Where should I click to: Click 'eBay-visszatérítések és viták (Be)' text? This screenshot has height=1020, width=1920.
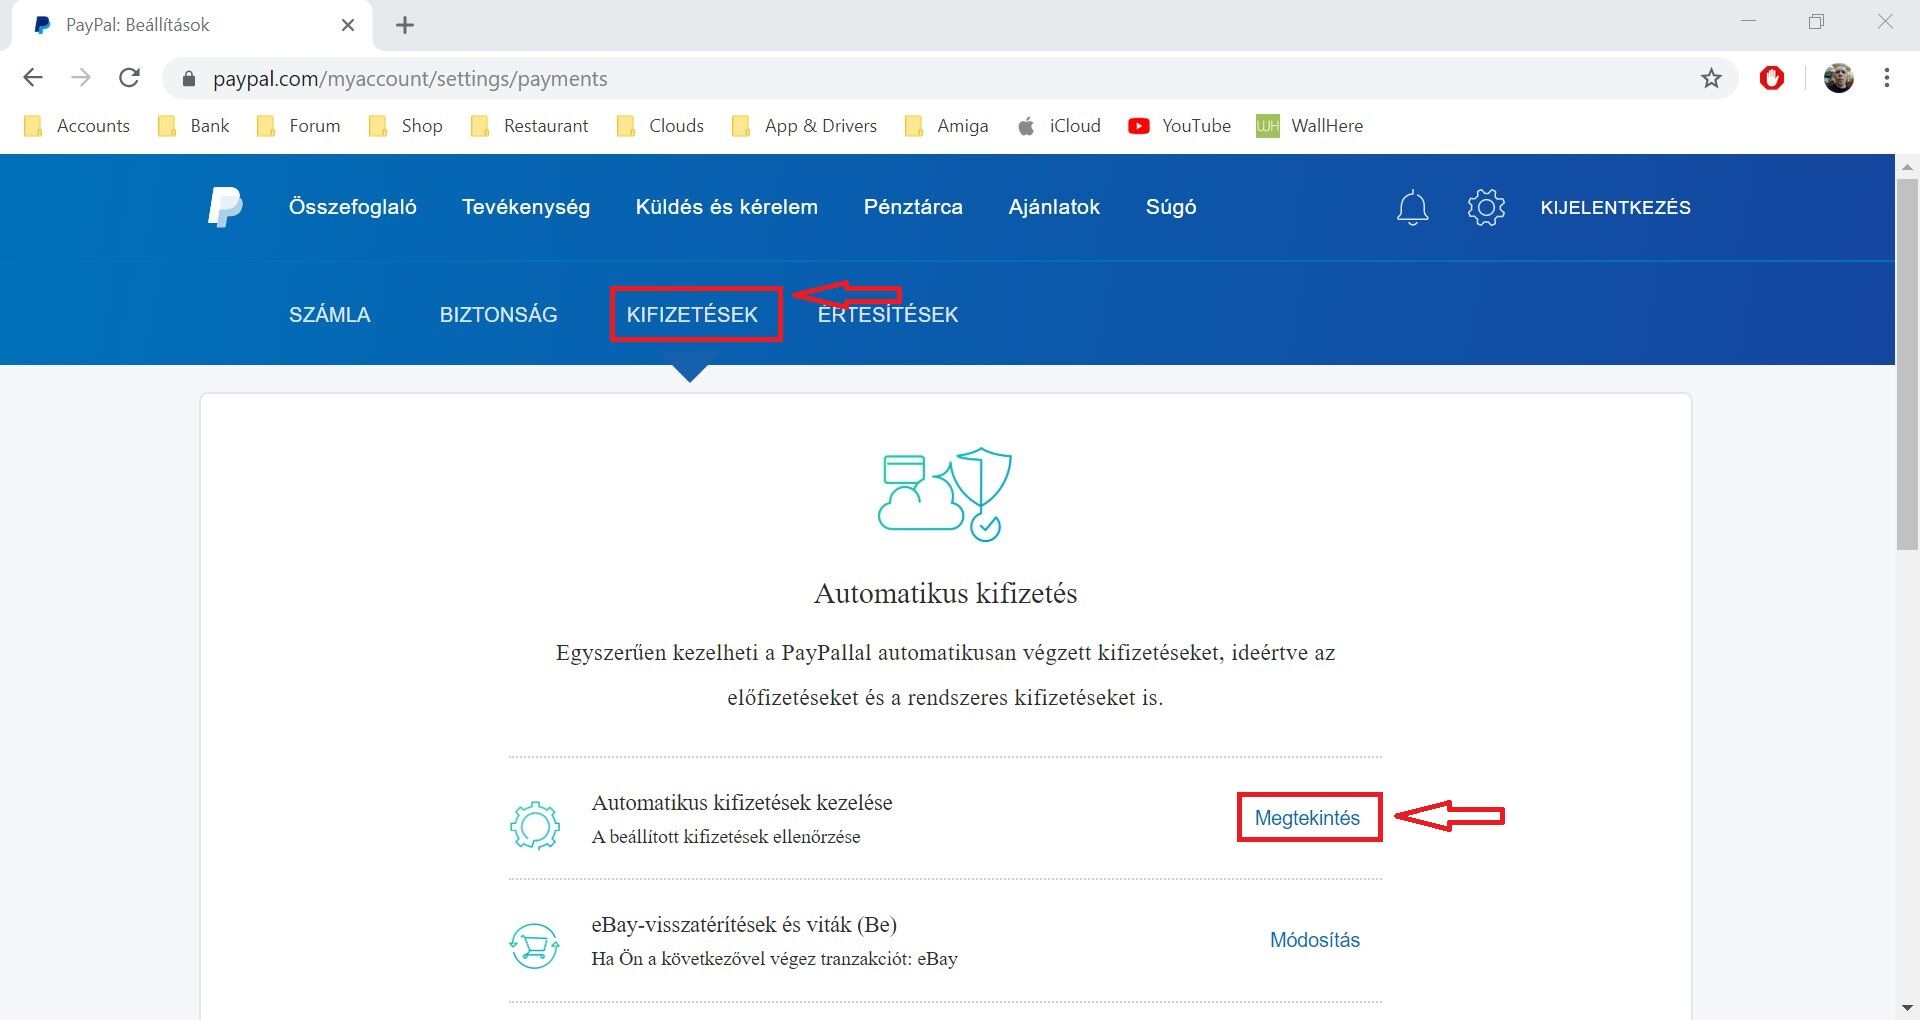pyautogui.click(x=744, y=924)
